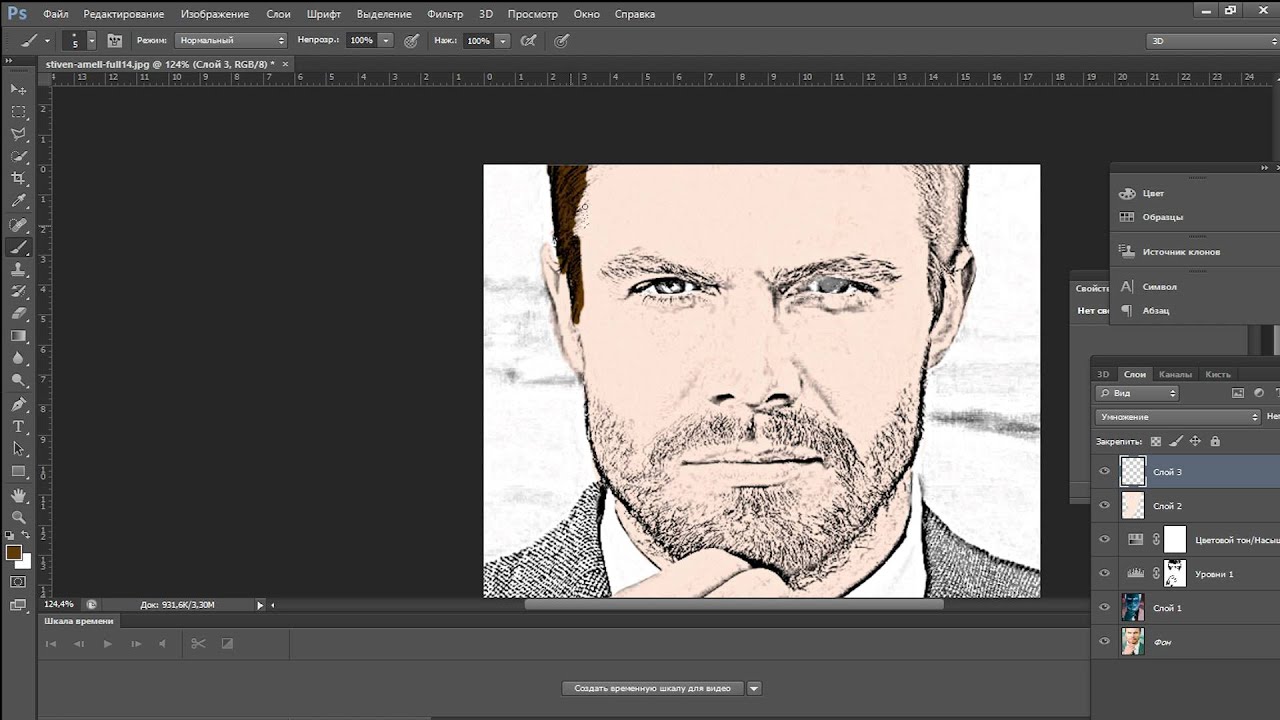Select the Zoom tool
1280x720 pixels.
pyautogui.click(x=18, y=517)
